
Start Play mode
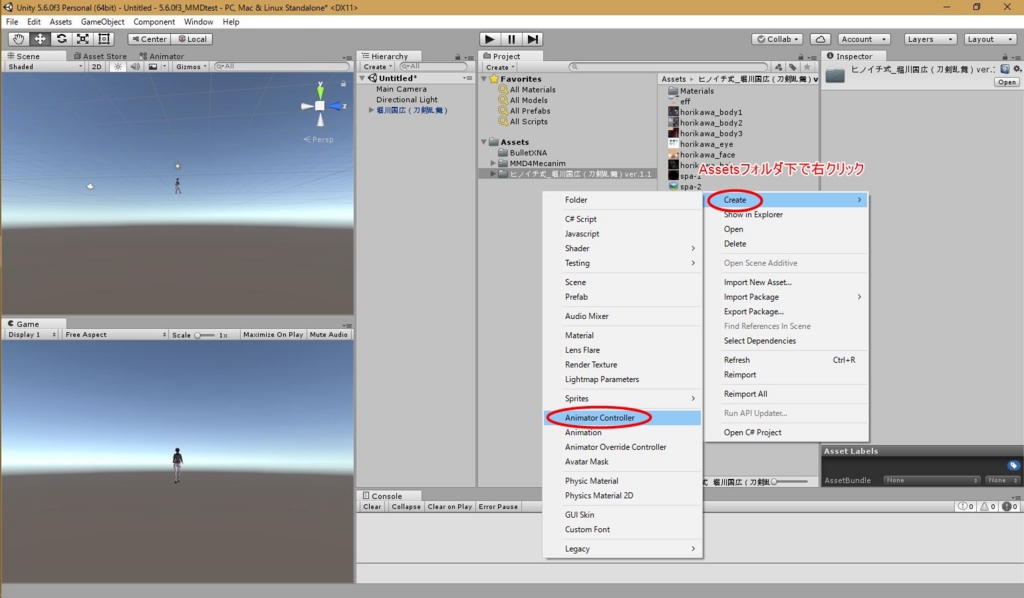pyautogui.click(x=489, y=39)
